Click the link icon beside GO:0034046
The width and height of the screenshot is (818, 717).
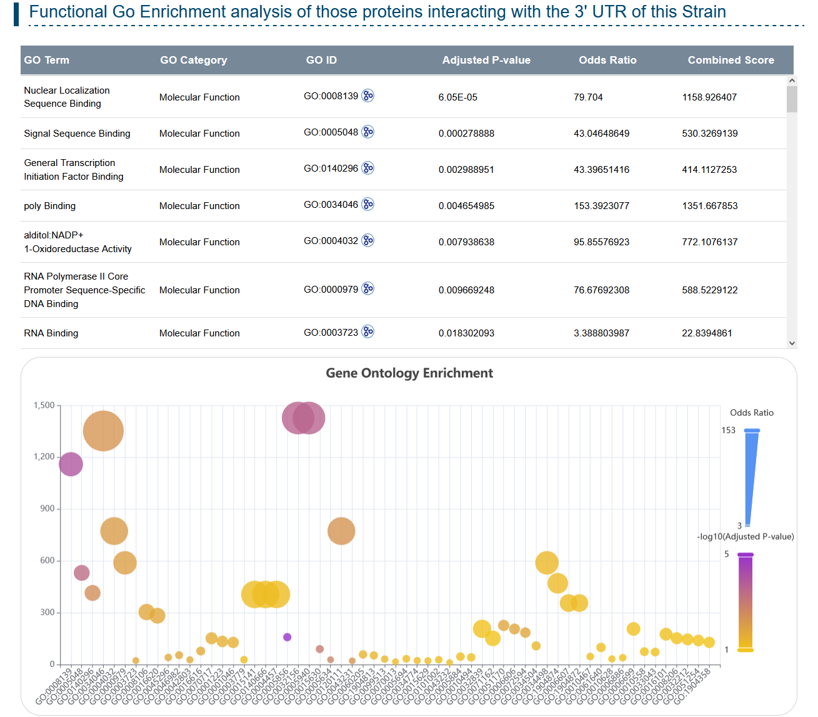pyautogui.click(x=368, y=206)
